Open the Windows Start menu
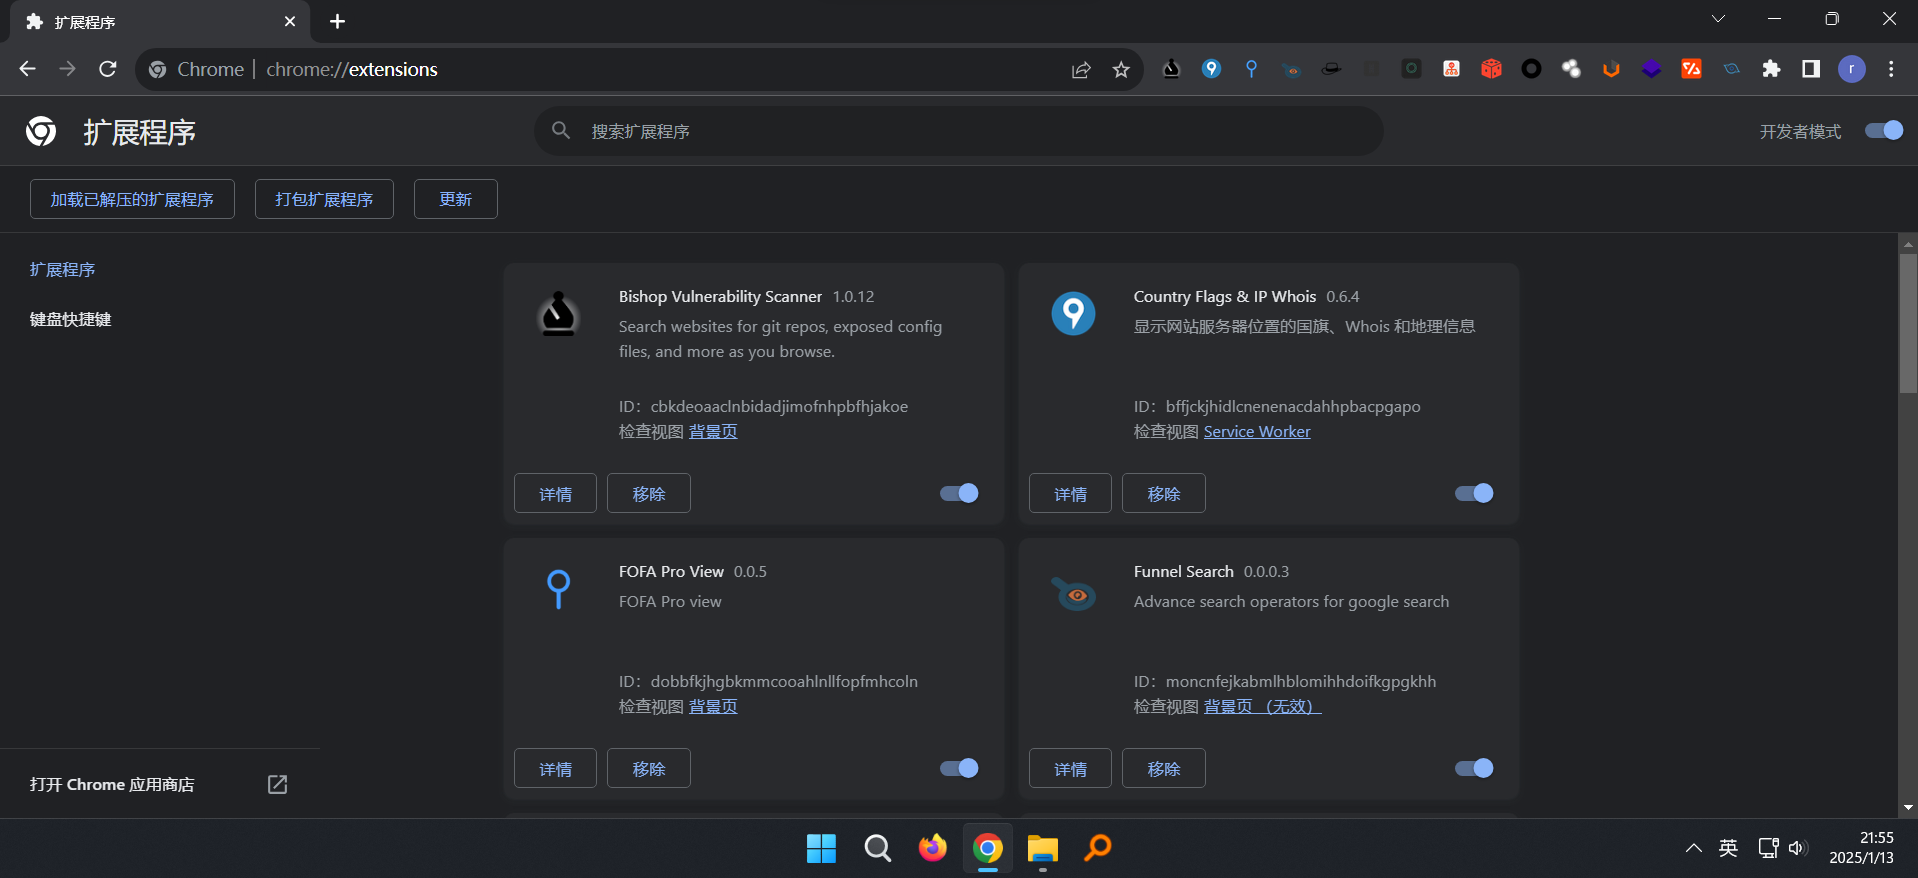The height and width of the screenshot is (878, 1918). pyautogui.click(x=821, y=848)
